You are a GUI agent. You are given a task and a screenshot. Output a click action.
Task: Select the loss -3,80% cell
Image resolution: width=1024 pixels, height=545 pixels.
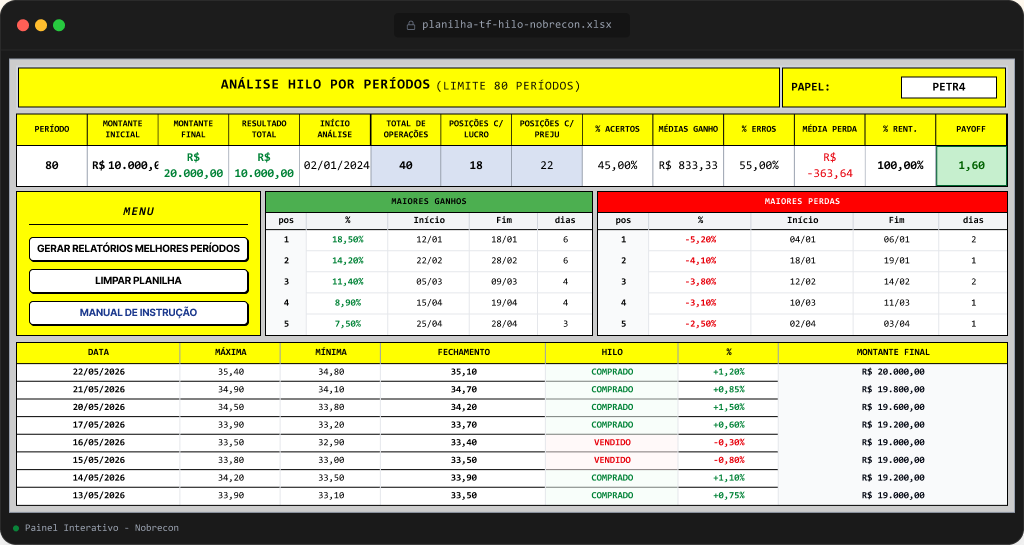[700, 282]
